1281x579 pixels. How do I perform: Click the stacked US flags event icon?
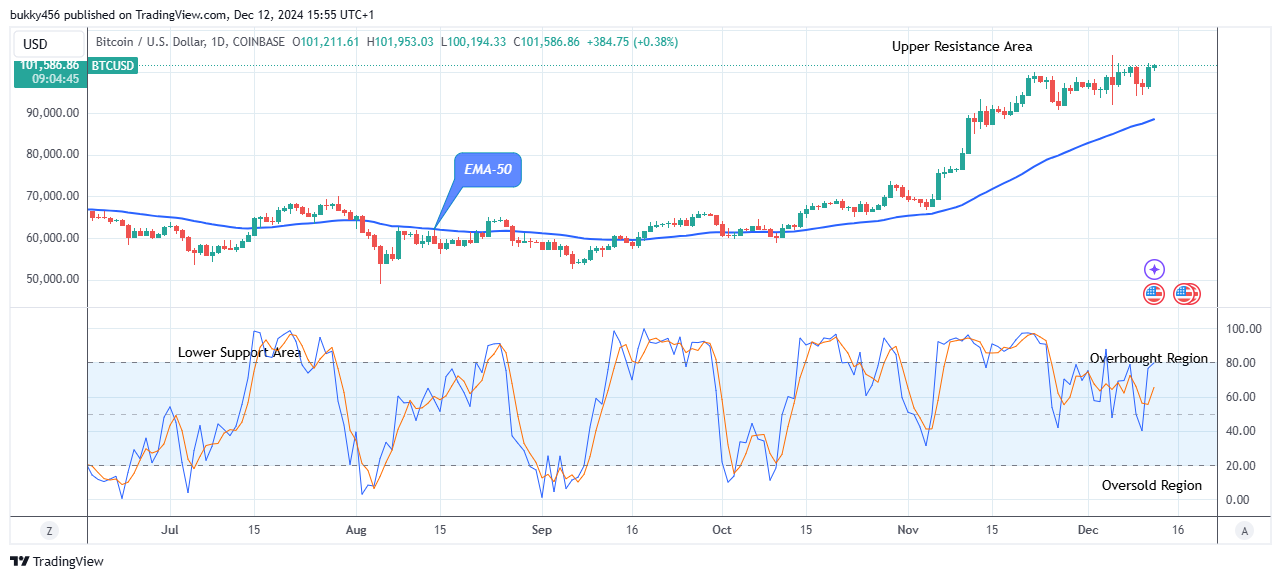point(1186,294)
